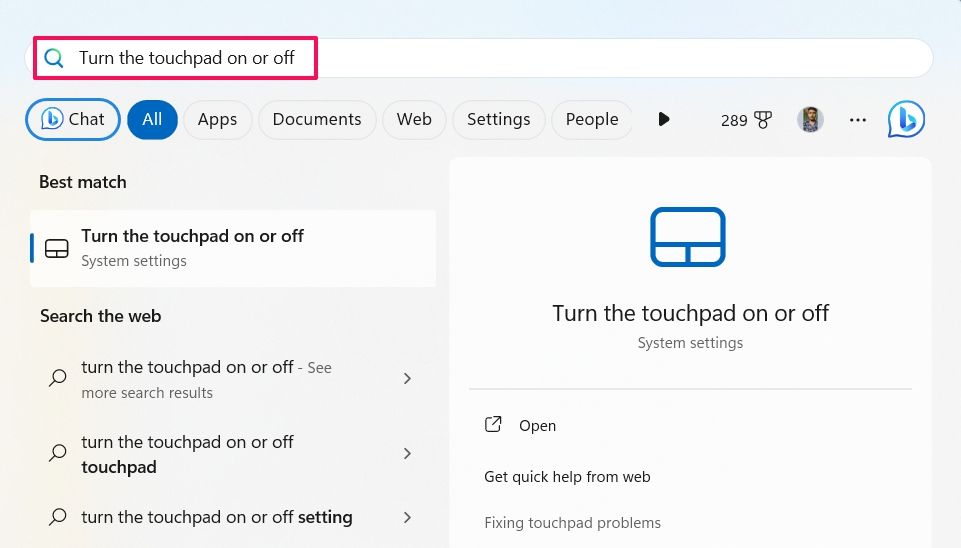This screenshot has width=961, height=548.
Task: Switch to the People filter tab
Action: [x=591, y=119]
